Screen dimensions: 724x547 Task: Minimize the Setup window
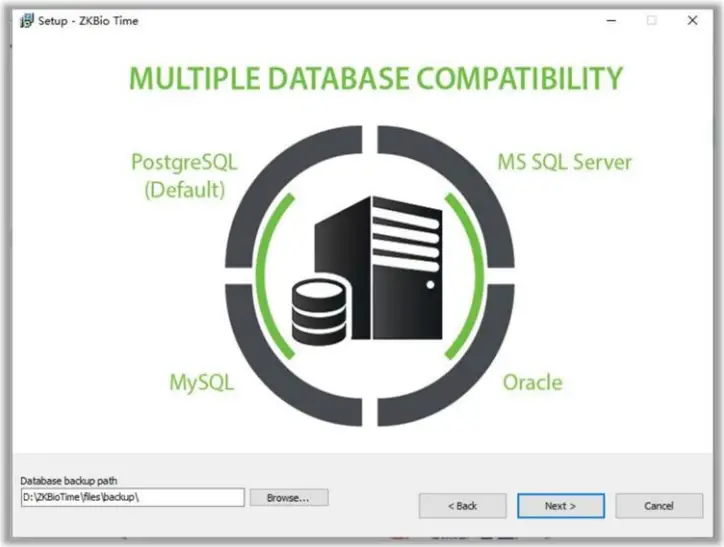pyautogui.click(x=611, y=21)
